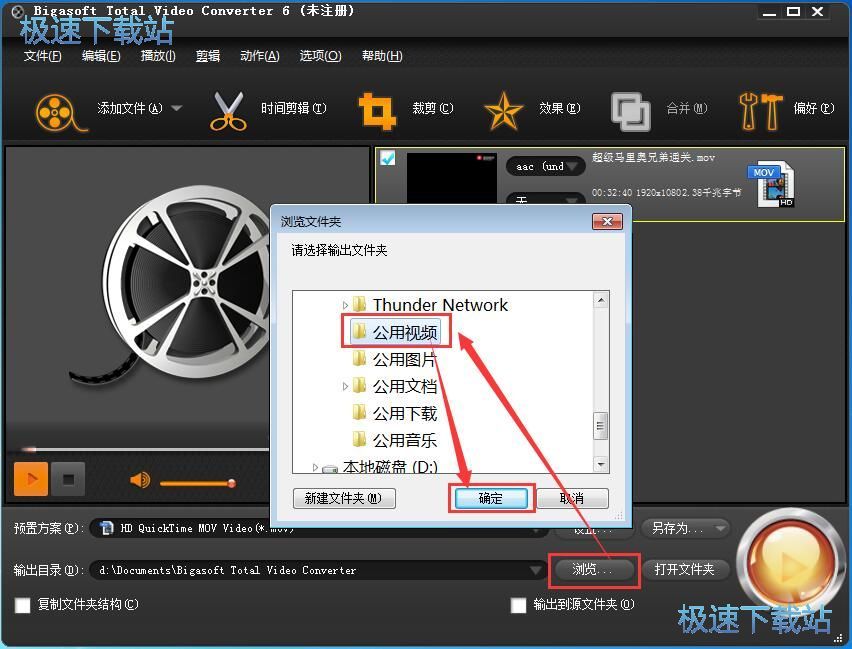Enable the 输出到源文件夹 checkbox
The width and height of the screenshot is (852, 649).
pos(518,605)
